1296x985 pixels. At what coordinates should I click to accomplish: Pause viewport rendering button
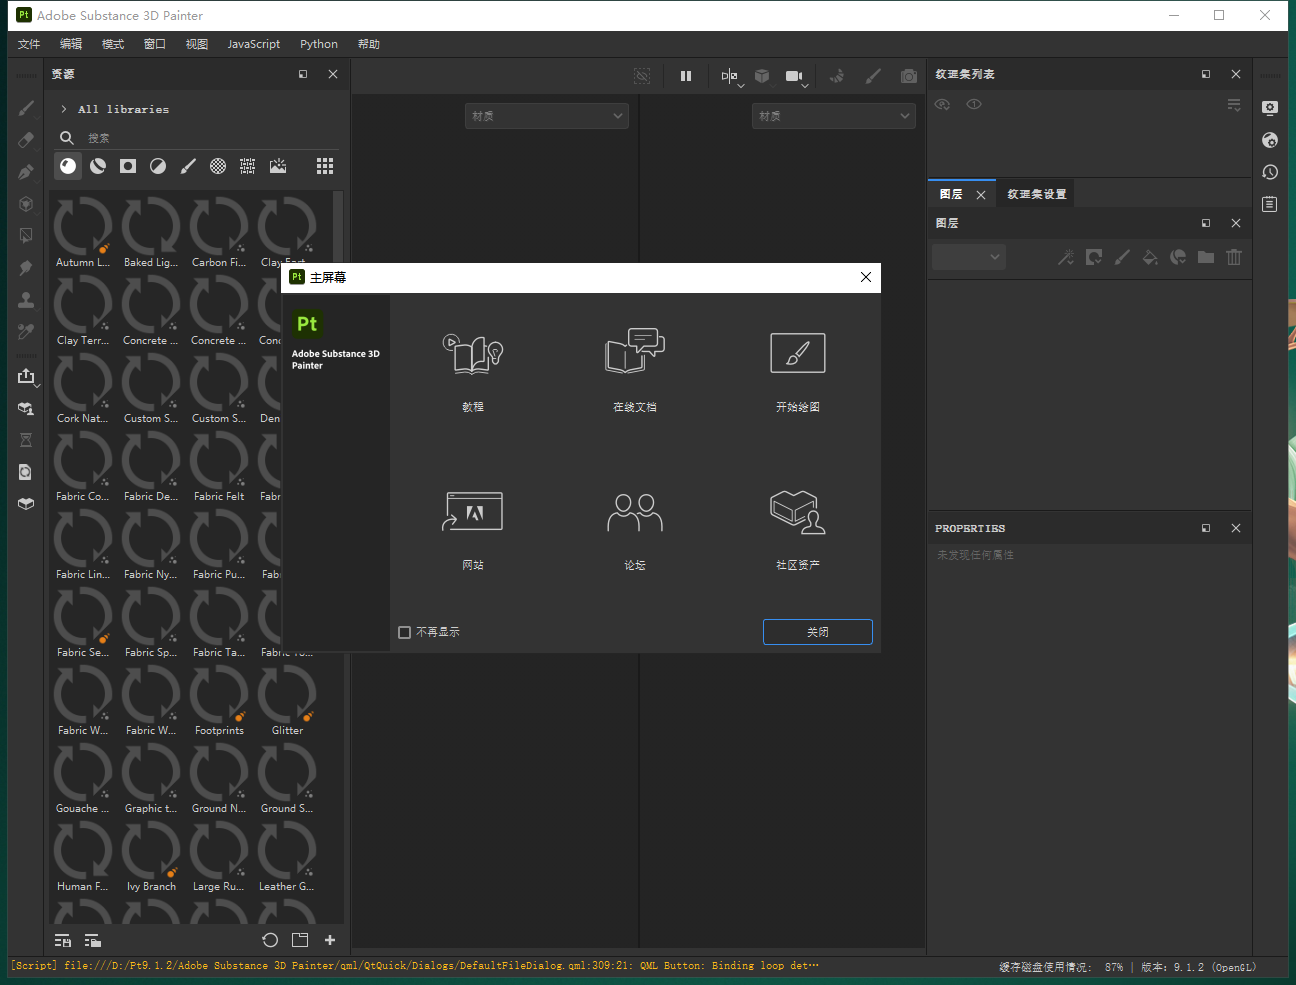(686, 76)
